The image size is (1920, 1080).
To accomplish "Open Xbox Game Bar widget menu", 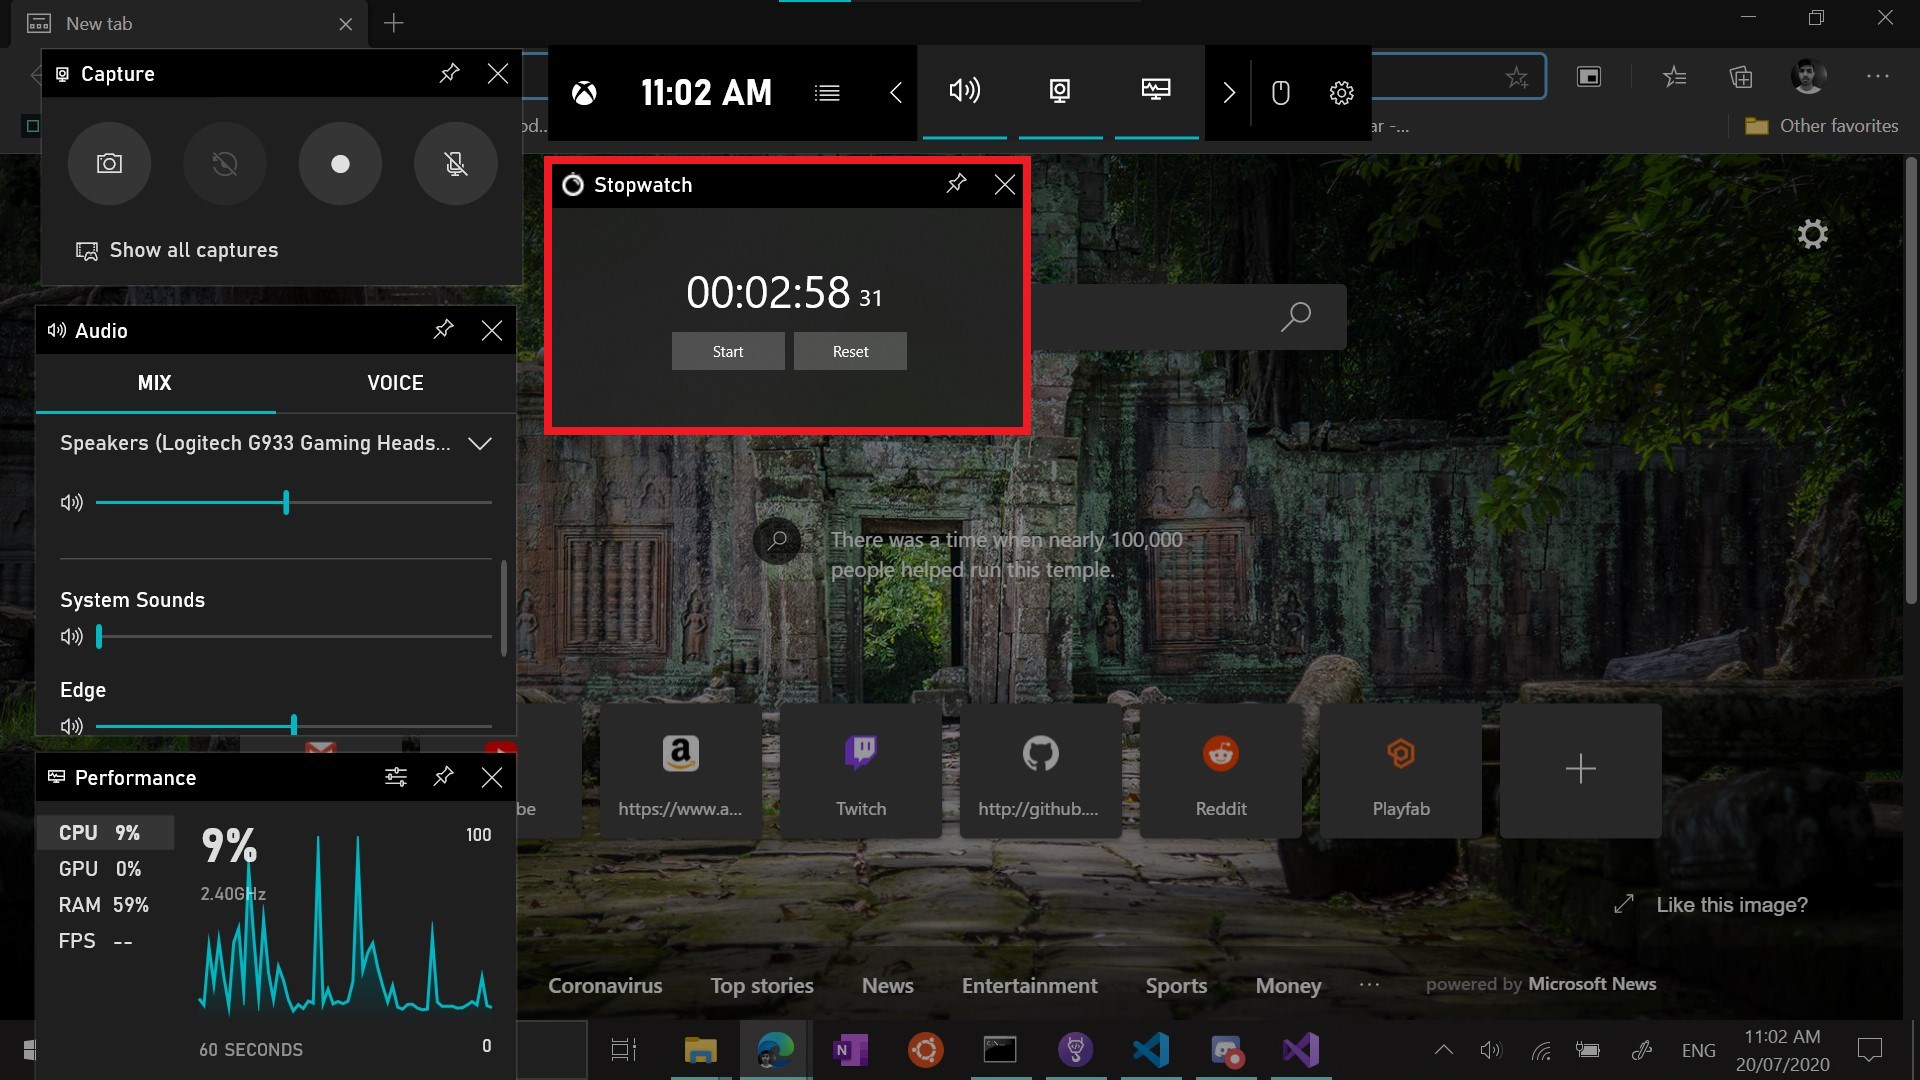I will (827, 93).
